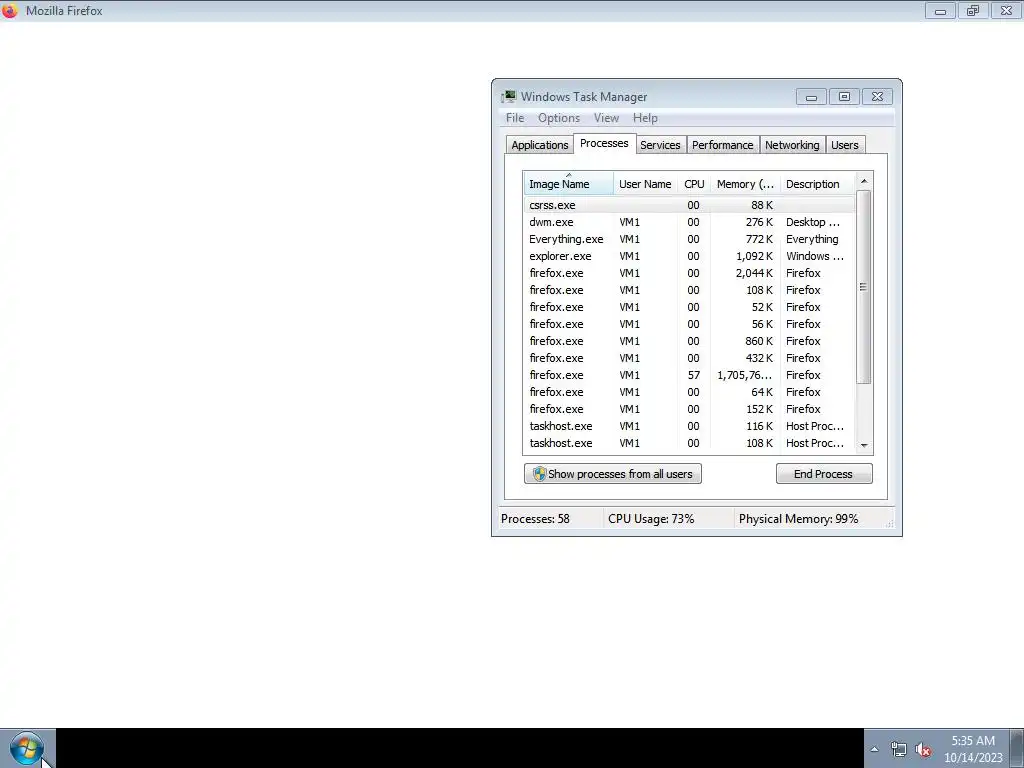Click the Firefox logo in title bar
The height and width of the screenshot is (768, 1024).
10,10
